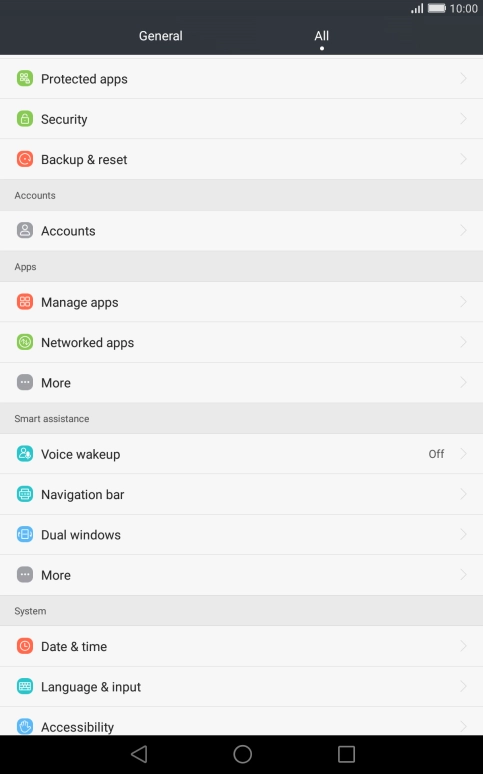483x774 pixels.
Task: Open More under Smart assistance
Action: point(242,575)
